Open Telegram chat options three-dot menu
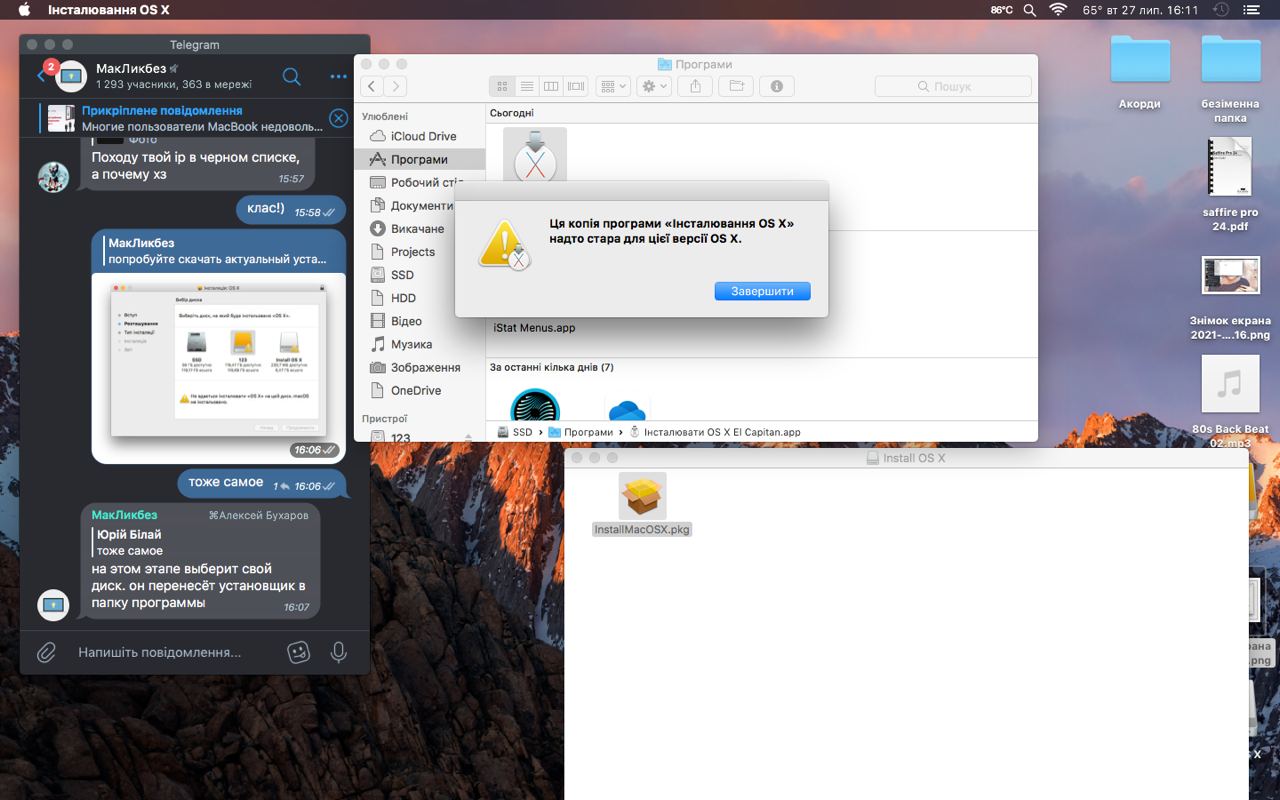Image resolution: width=1280 pixels, height=800 pixels. tap(338, 77)
